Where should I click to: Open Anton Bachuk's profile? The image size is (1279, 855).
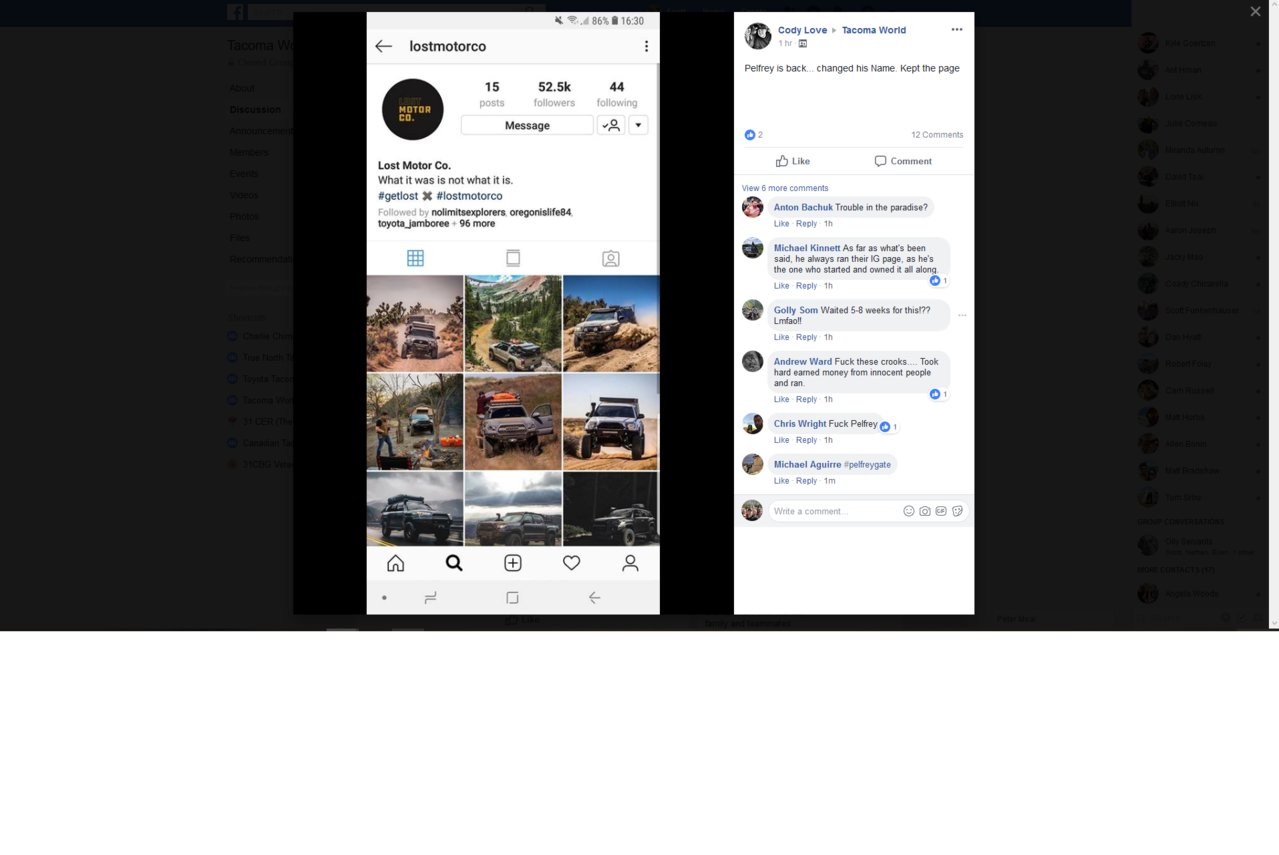pyautogui.click(x=803, y=208)
